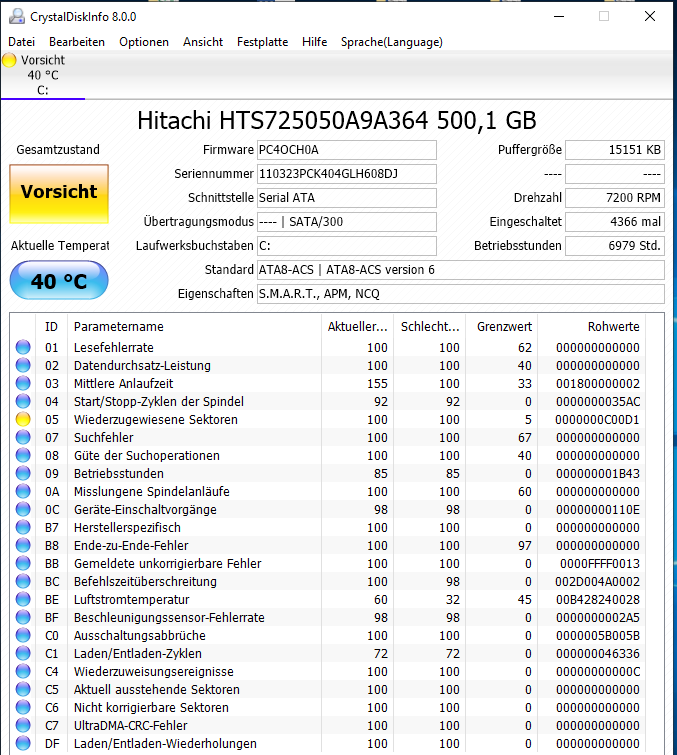Image resolution: width=677 pixels, height=755 pixels.
Task: Click status dot for Befehlszeitüberschreitung
Action: click(23, 581)
